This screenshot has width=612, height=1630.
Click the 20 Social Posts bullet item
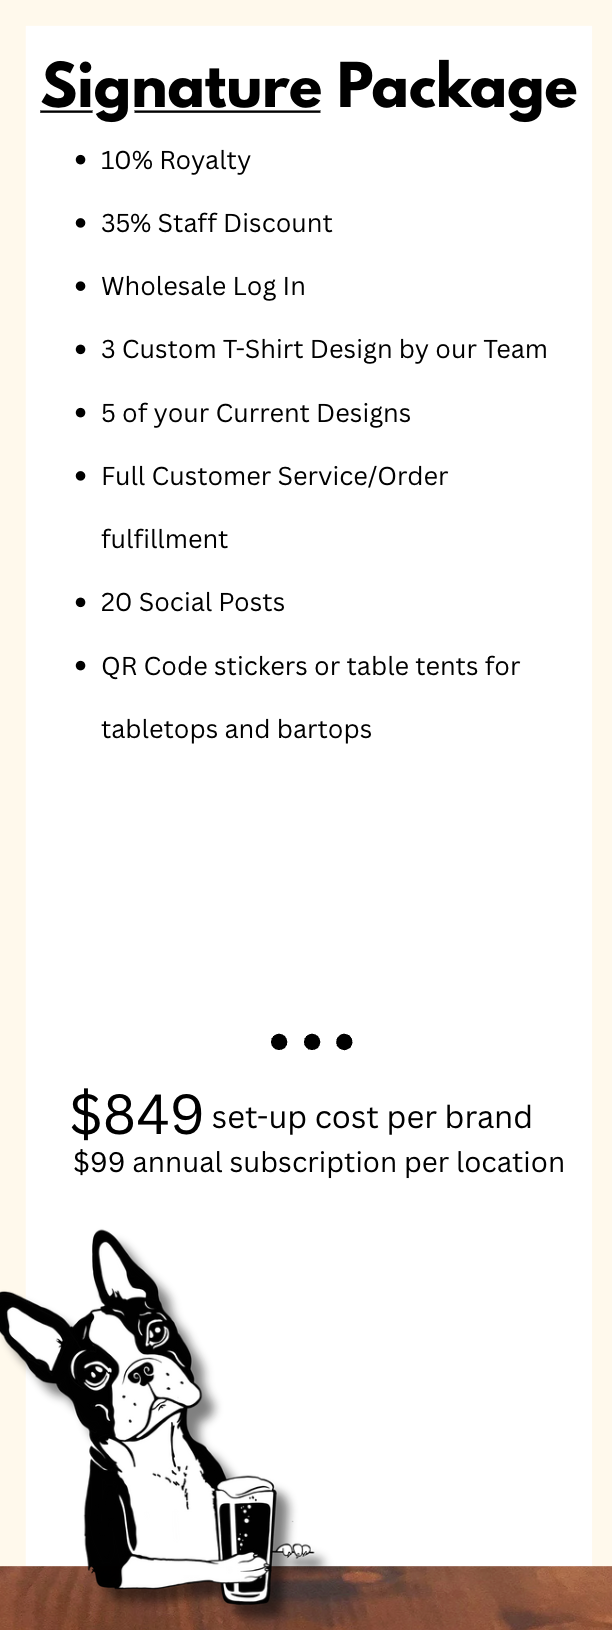[193, 603]
